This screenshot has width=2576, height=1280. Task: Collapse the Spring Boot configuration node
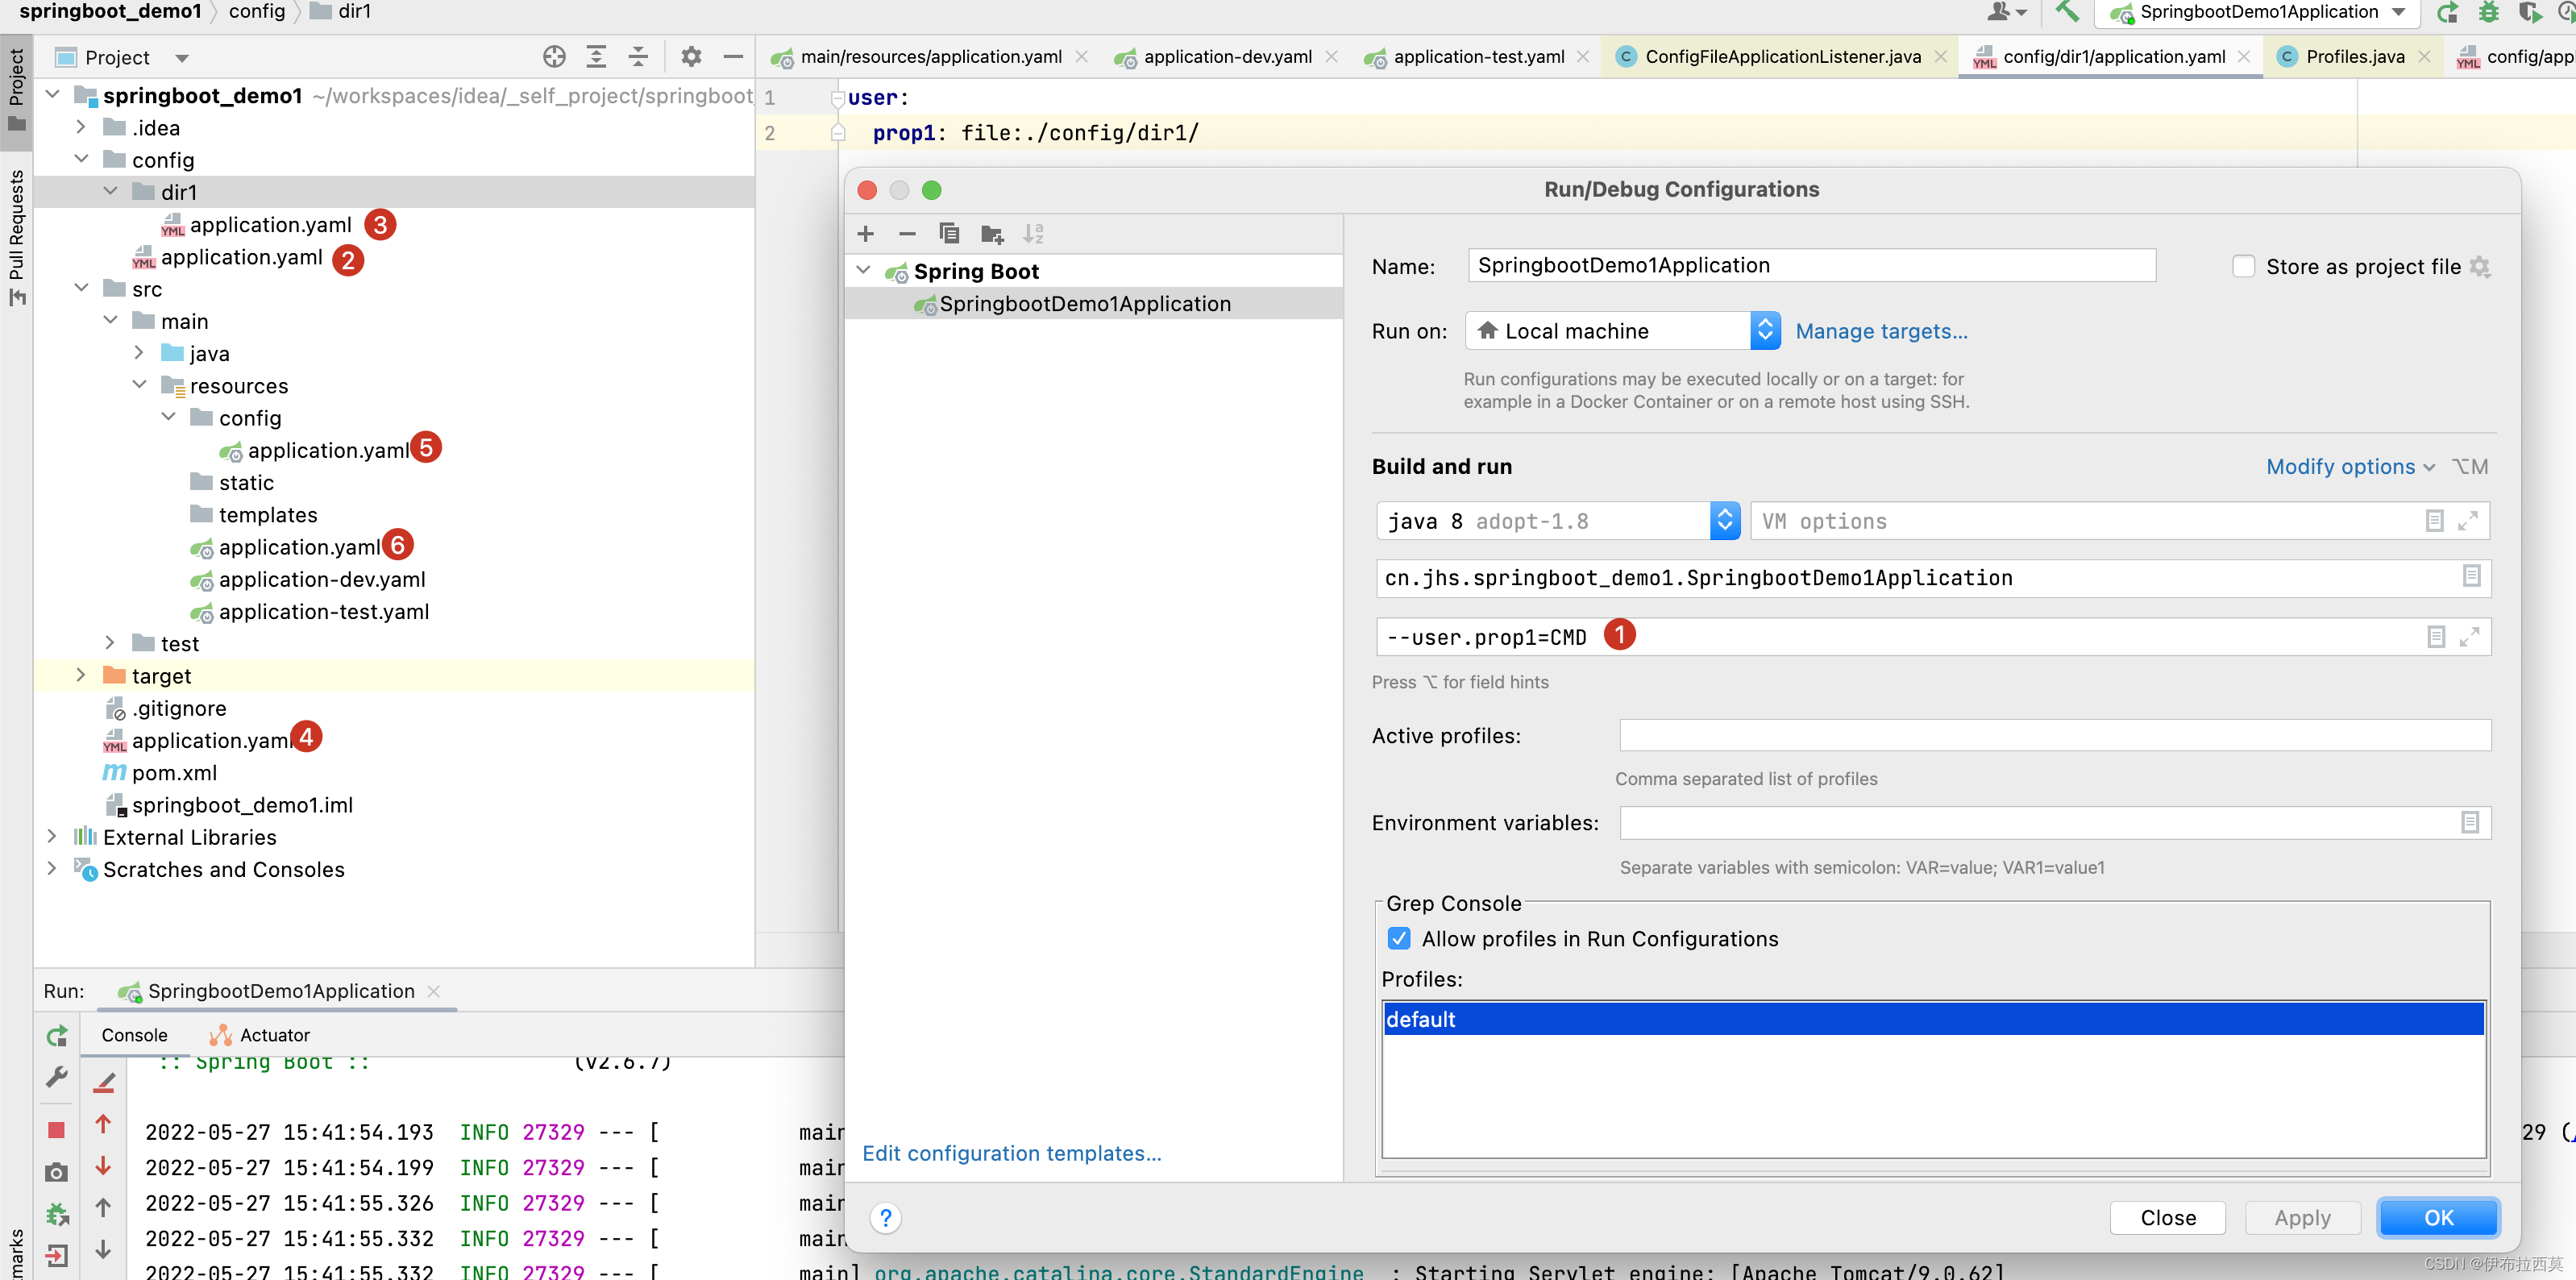pyautogui.click(x=864, y=271)
